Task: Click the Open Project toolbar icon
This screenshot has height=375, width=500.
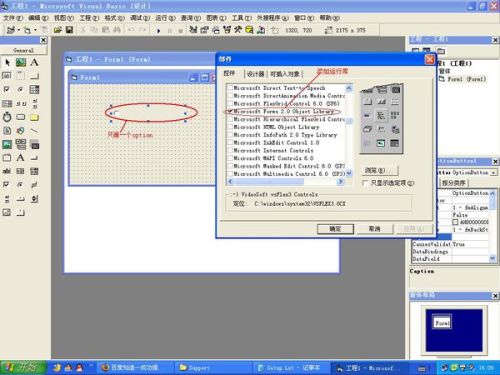Action: point(58,30)
